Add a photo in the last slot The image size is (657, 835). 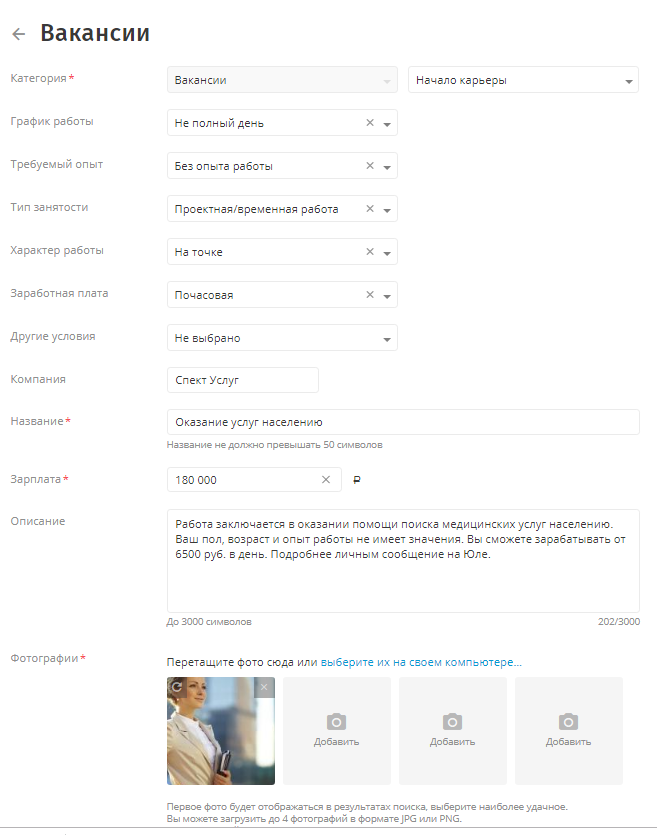(568, 730)
